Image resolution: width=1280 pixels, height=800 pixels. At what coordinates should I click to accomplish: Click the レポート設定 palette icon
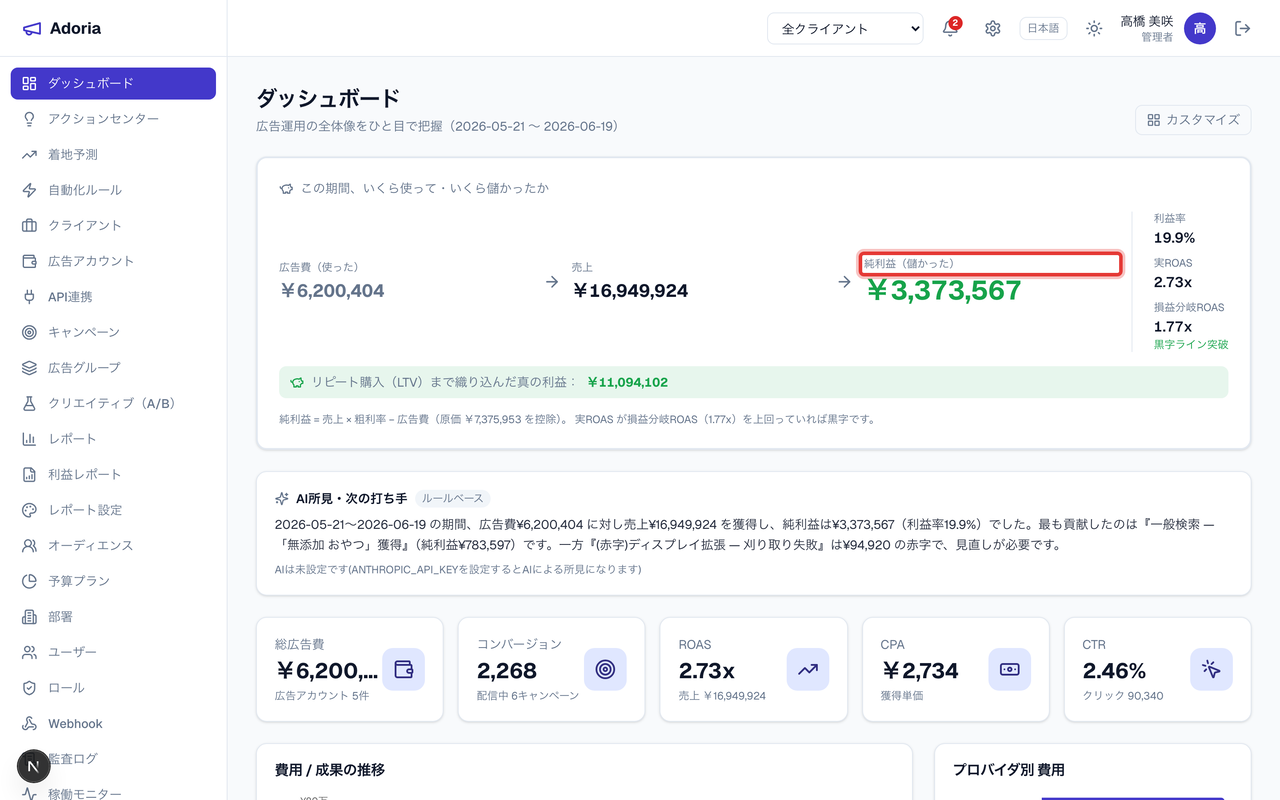point(29,510)
